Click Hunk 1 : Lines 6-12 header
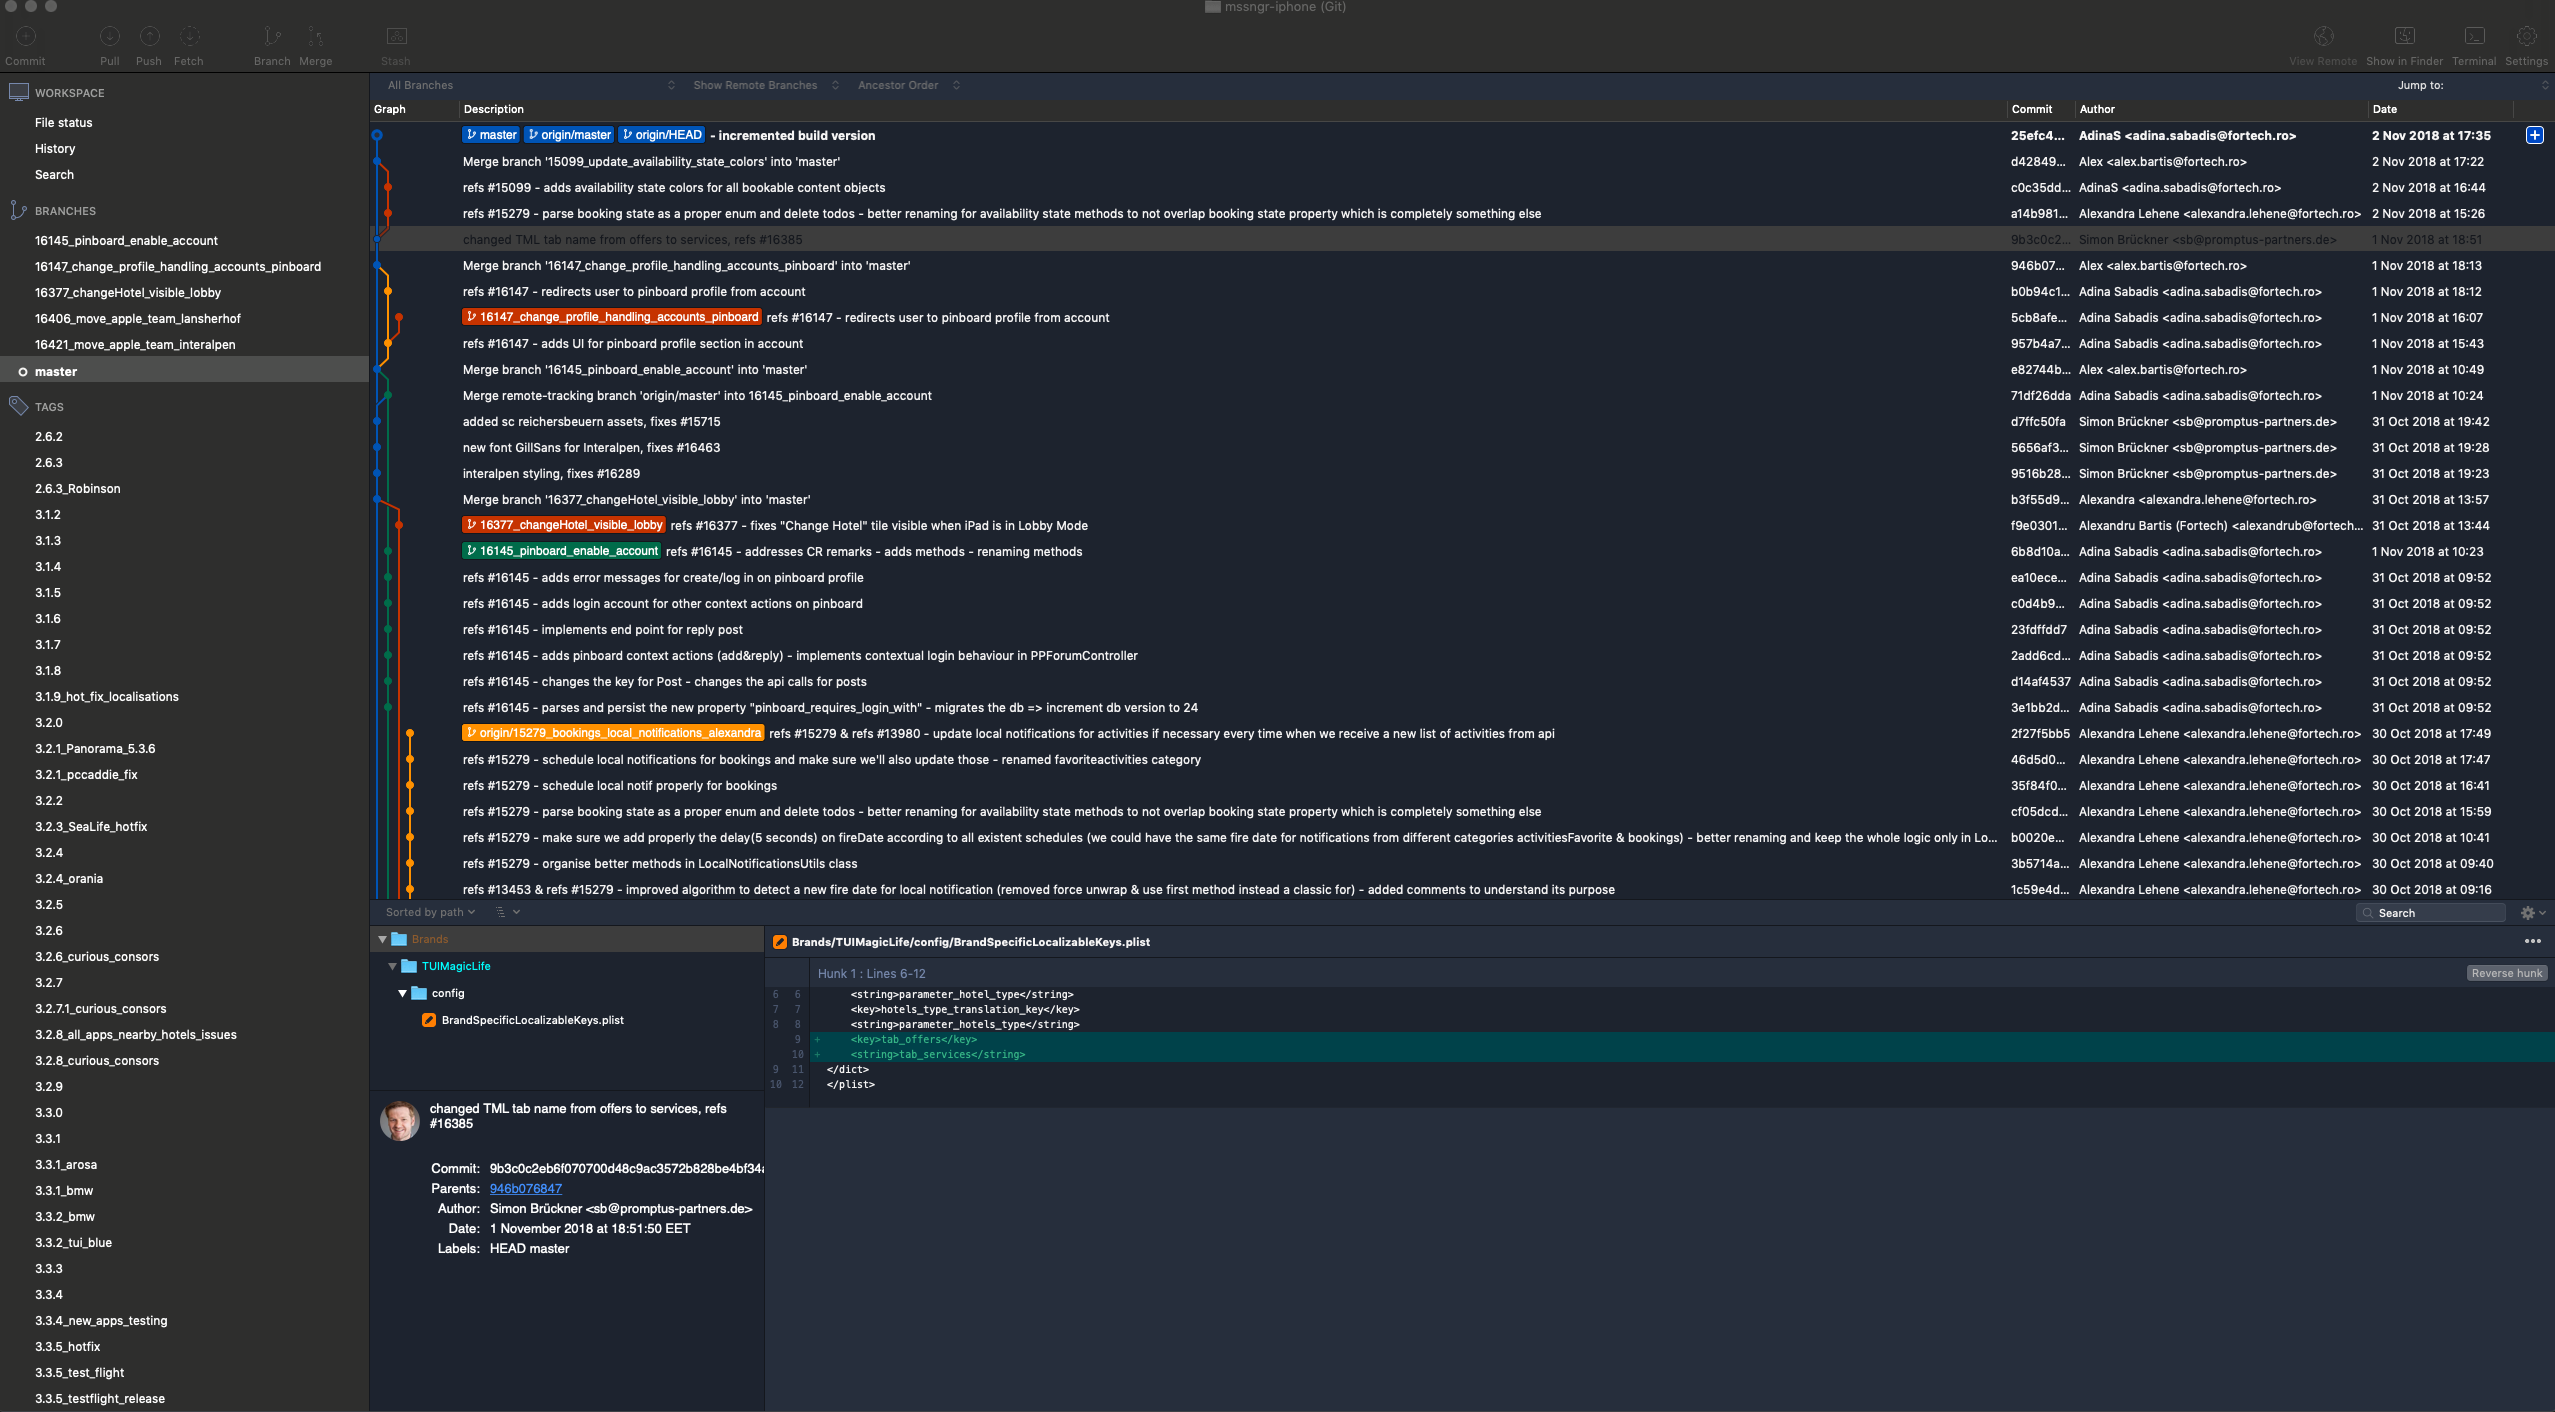The width and height of the screenshot is (2555, 1412). tap(872, 973)
